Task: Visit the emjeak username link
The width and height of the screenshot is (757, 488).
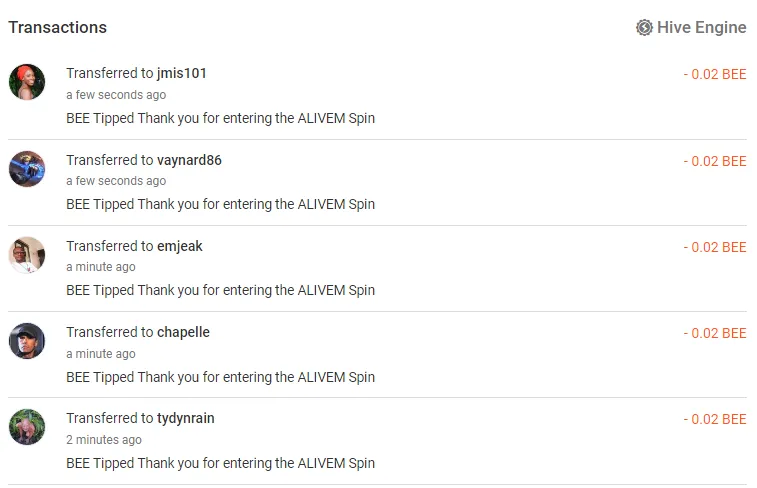Action: 180,246
